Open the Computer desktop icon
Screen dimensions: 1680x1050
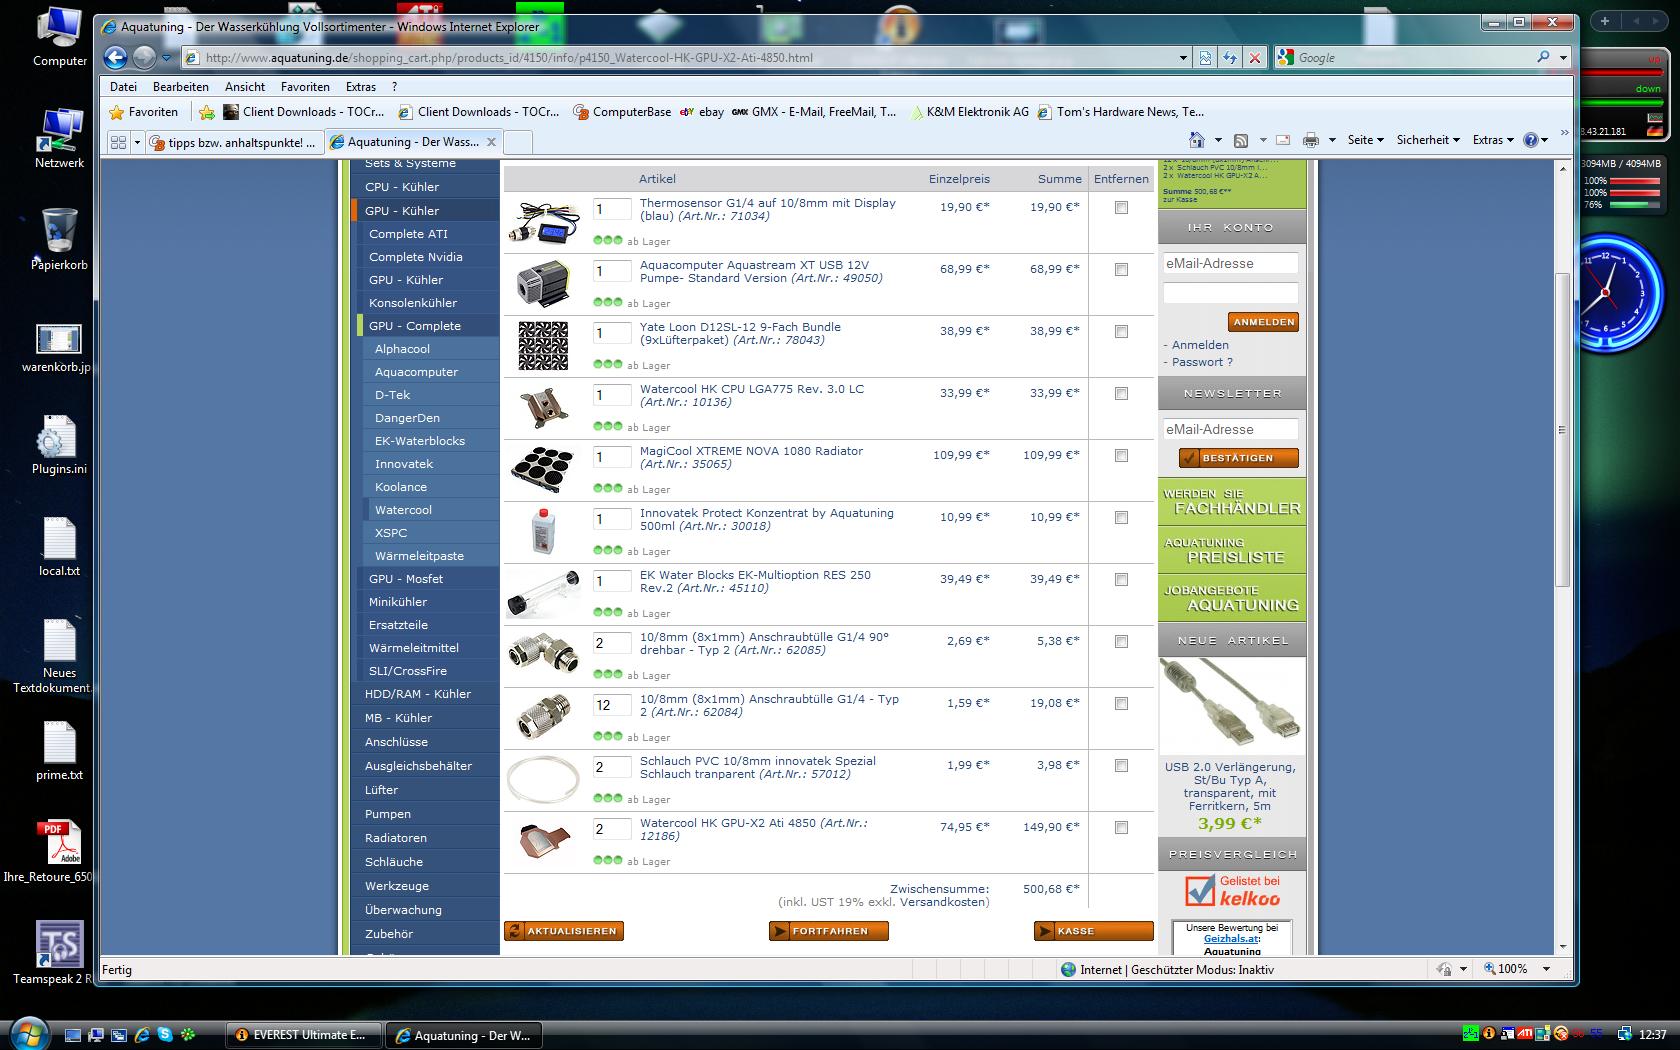[x=60, y=36]
